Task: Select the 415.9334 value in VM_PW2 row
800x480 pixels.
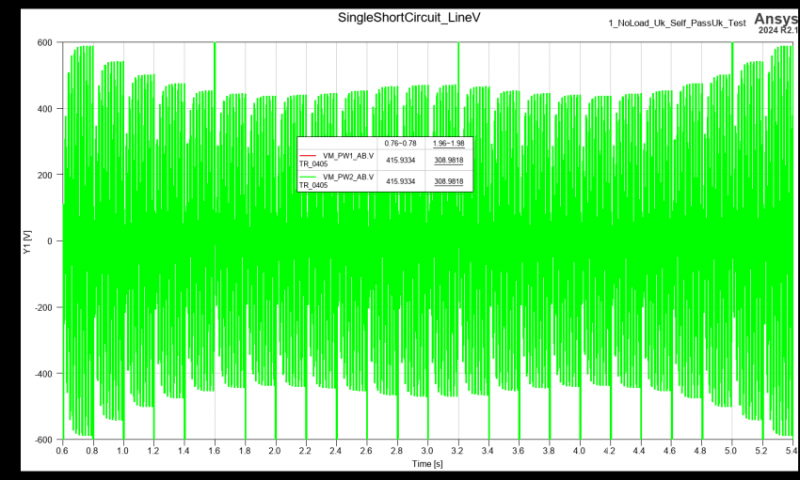Action: [x=403, y=181]
